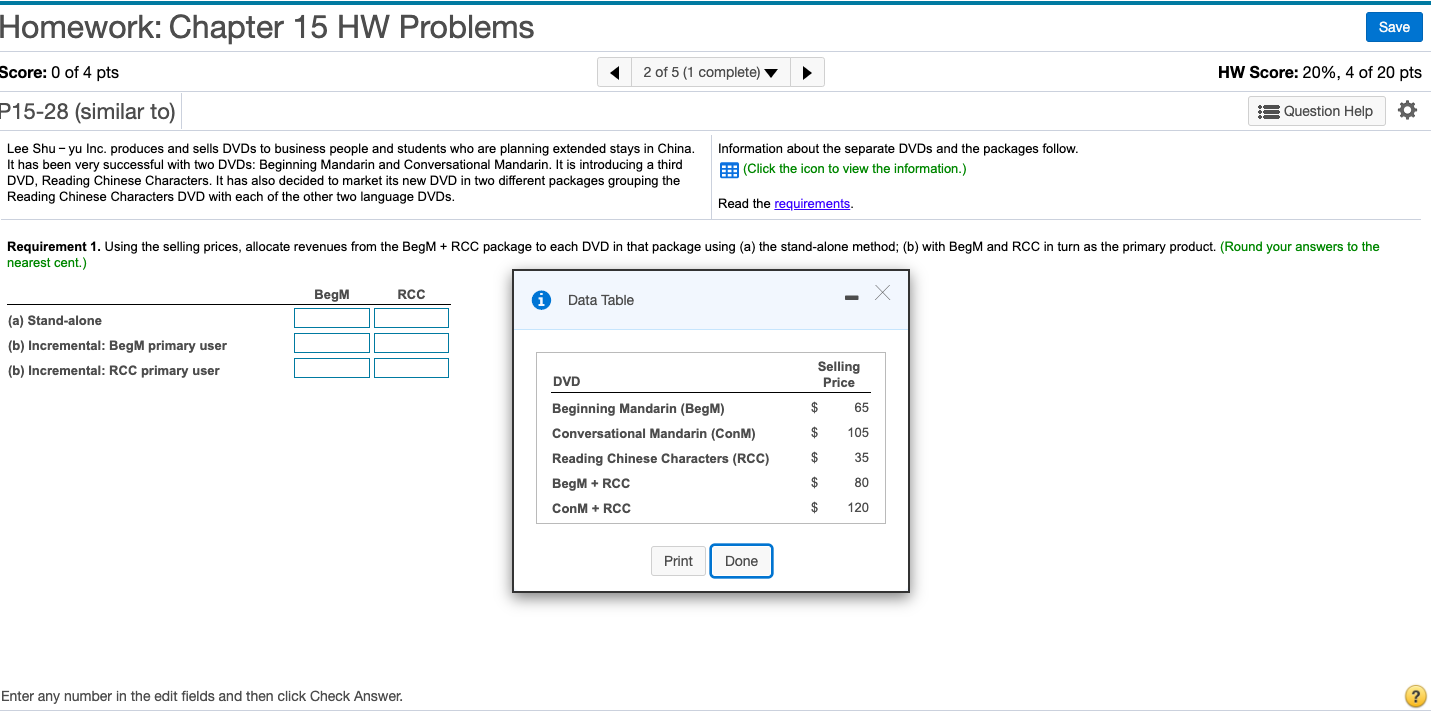Open the settings gear icon
This screenshot has width=1431, height=721.
1407,110
